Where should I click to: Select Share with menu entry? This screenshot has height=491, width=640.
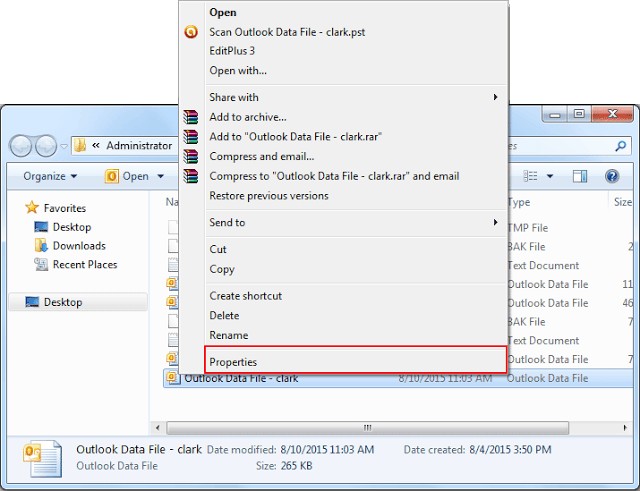click(x=234, y=97)
